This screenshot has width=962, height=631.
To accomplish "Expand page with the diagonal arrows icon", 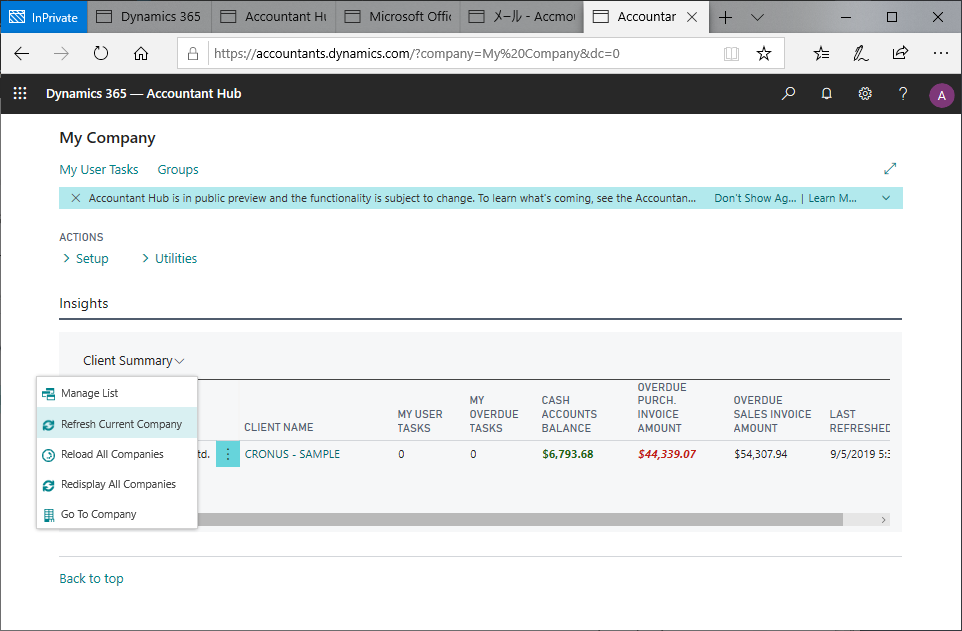I will tap(890, 168).
